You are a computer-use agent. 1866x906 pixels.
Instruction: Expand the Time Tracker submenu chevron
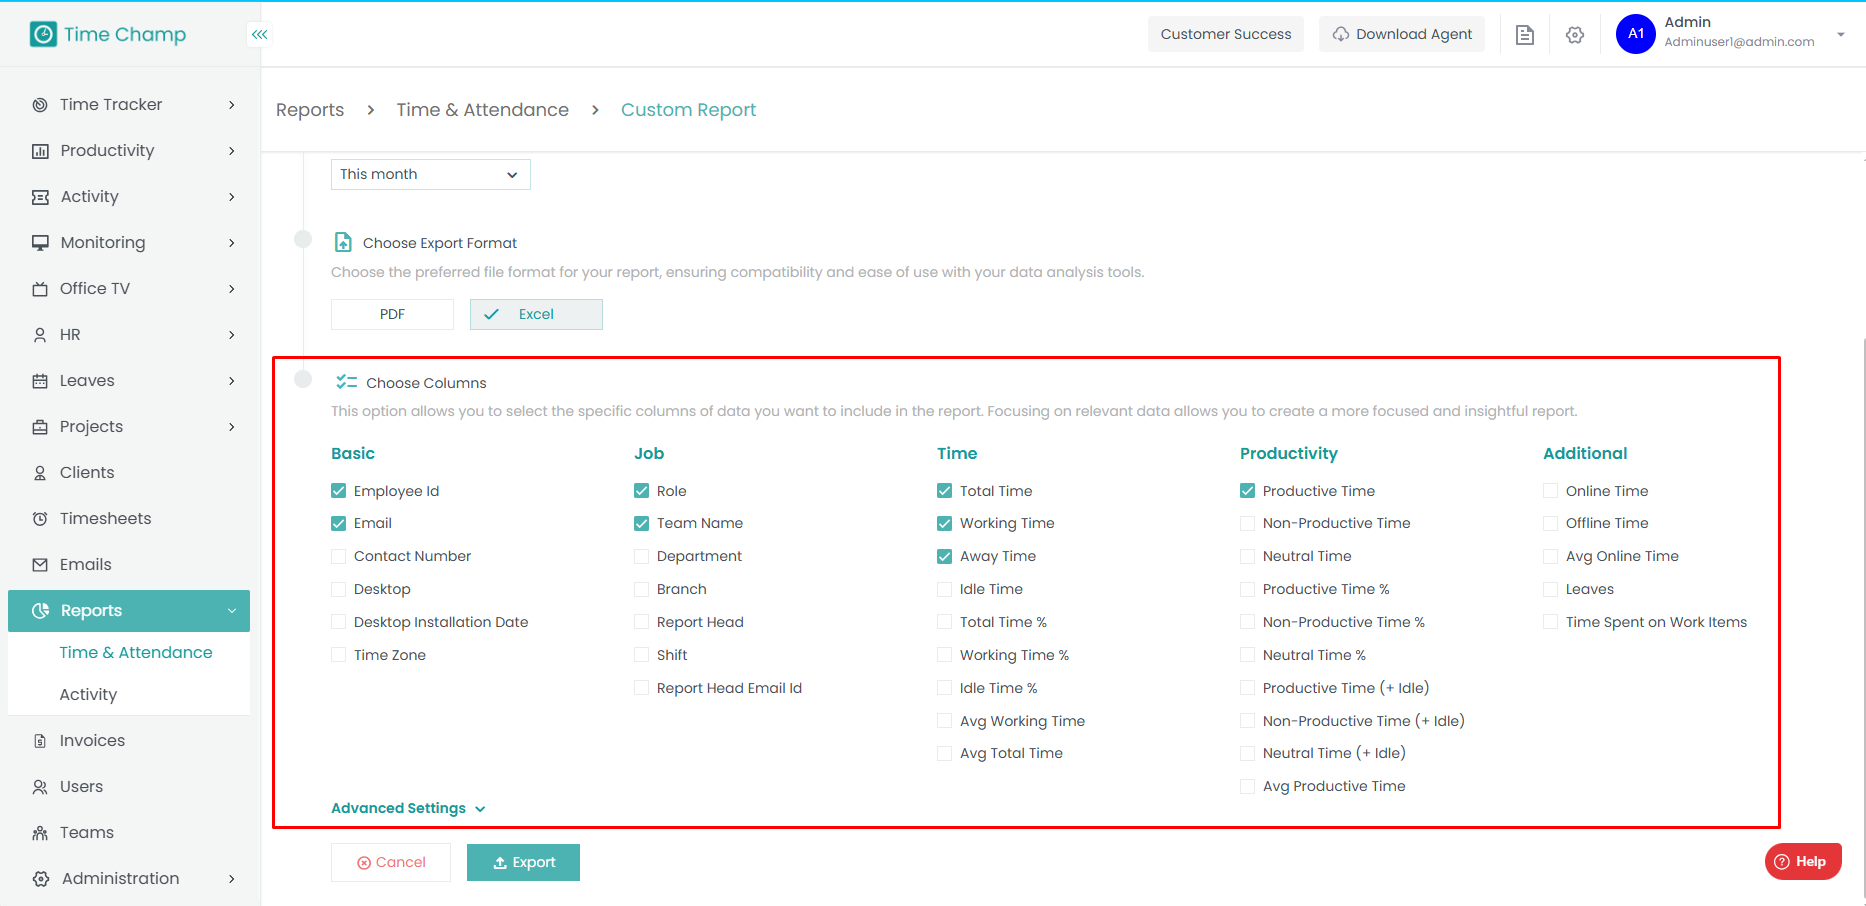click(x=232, y=105)
